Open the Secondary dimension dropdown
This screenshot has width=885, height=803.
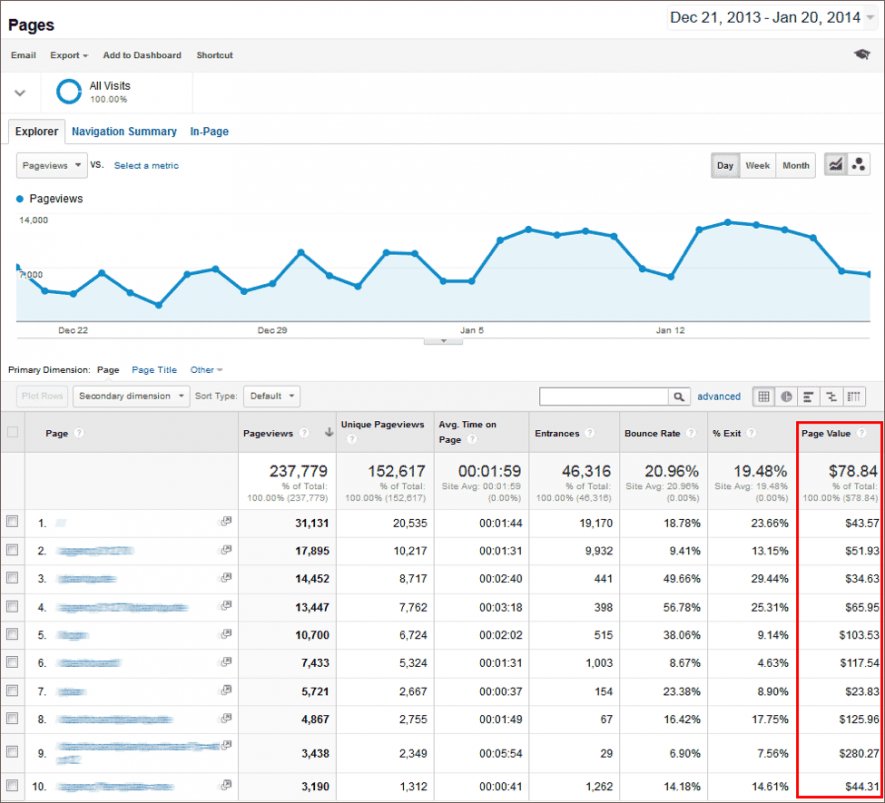pyautogui.click(x=130, y=396)
